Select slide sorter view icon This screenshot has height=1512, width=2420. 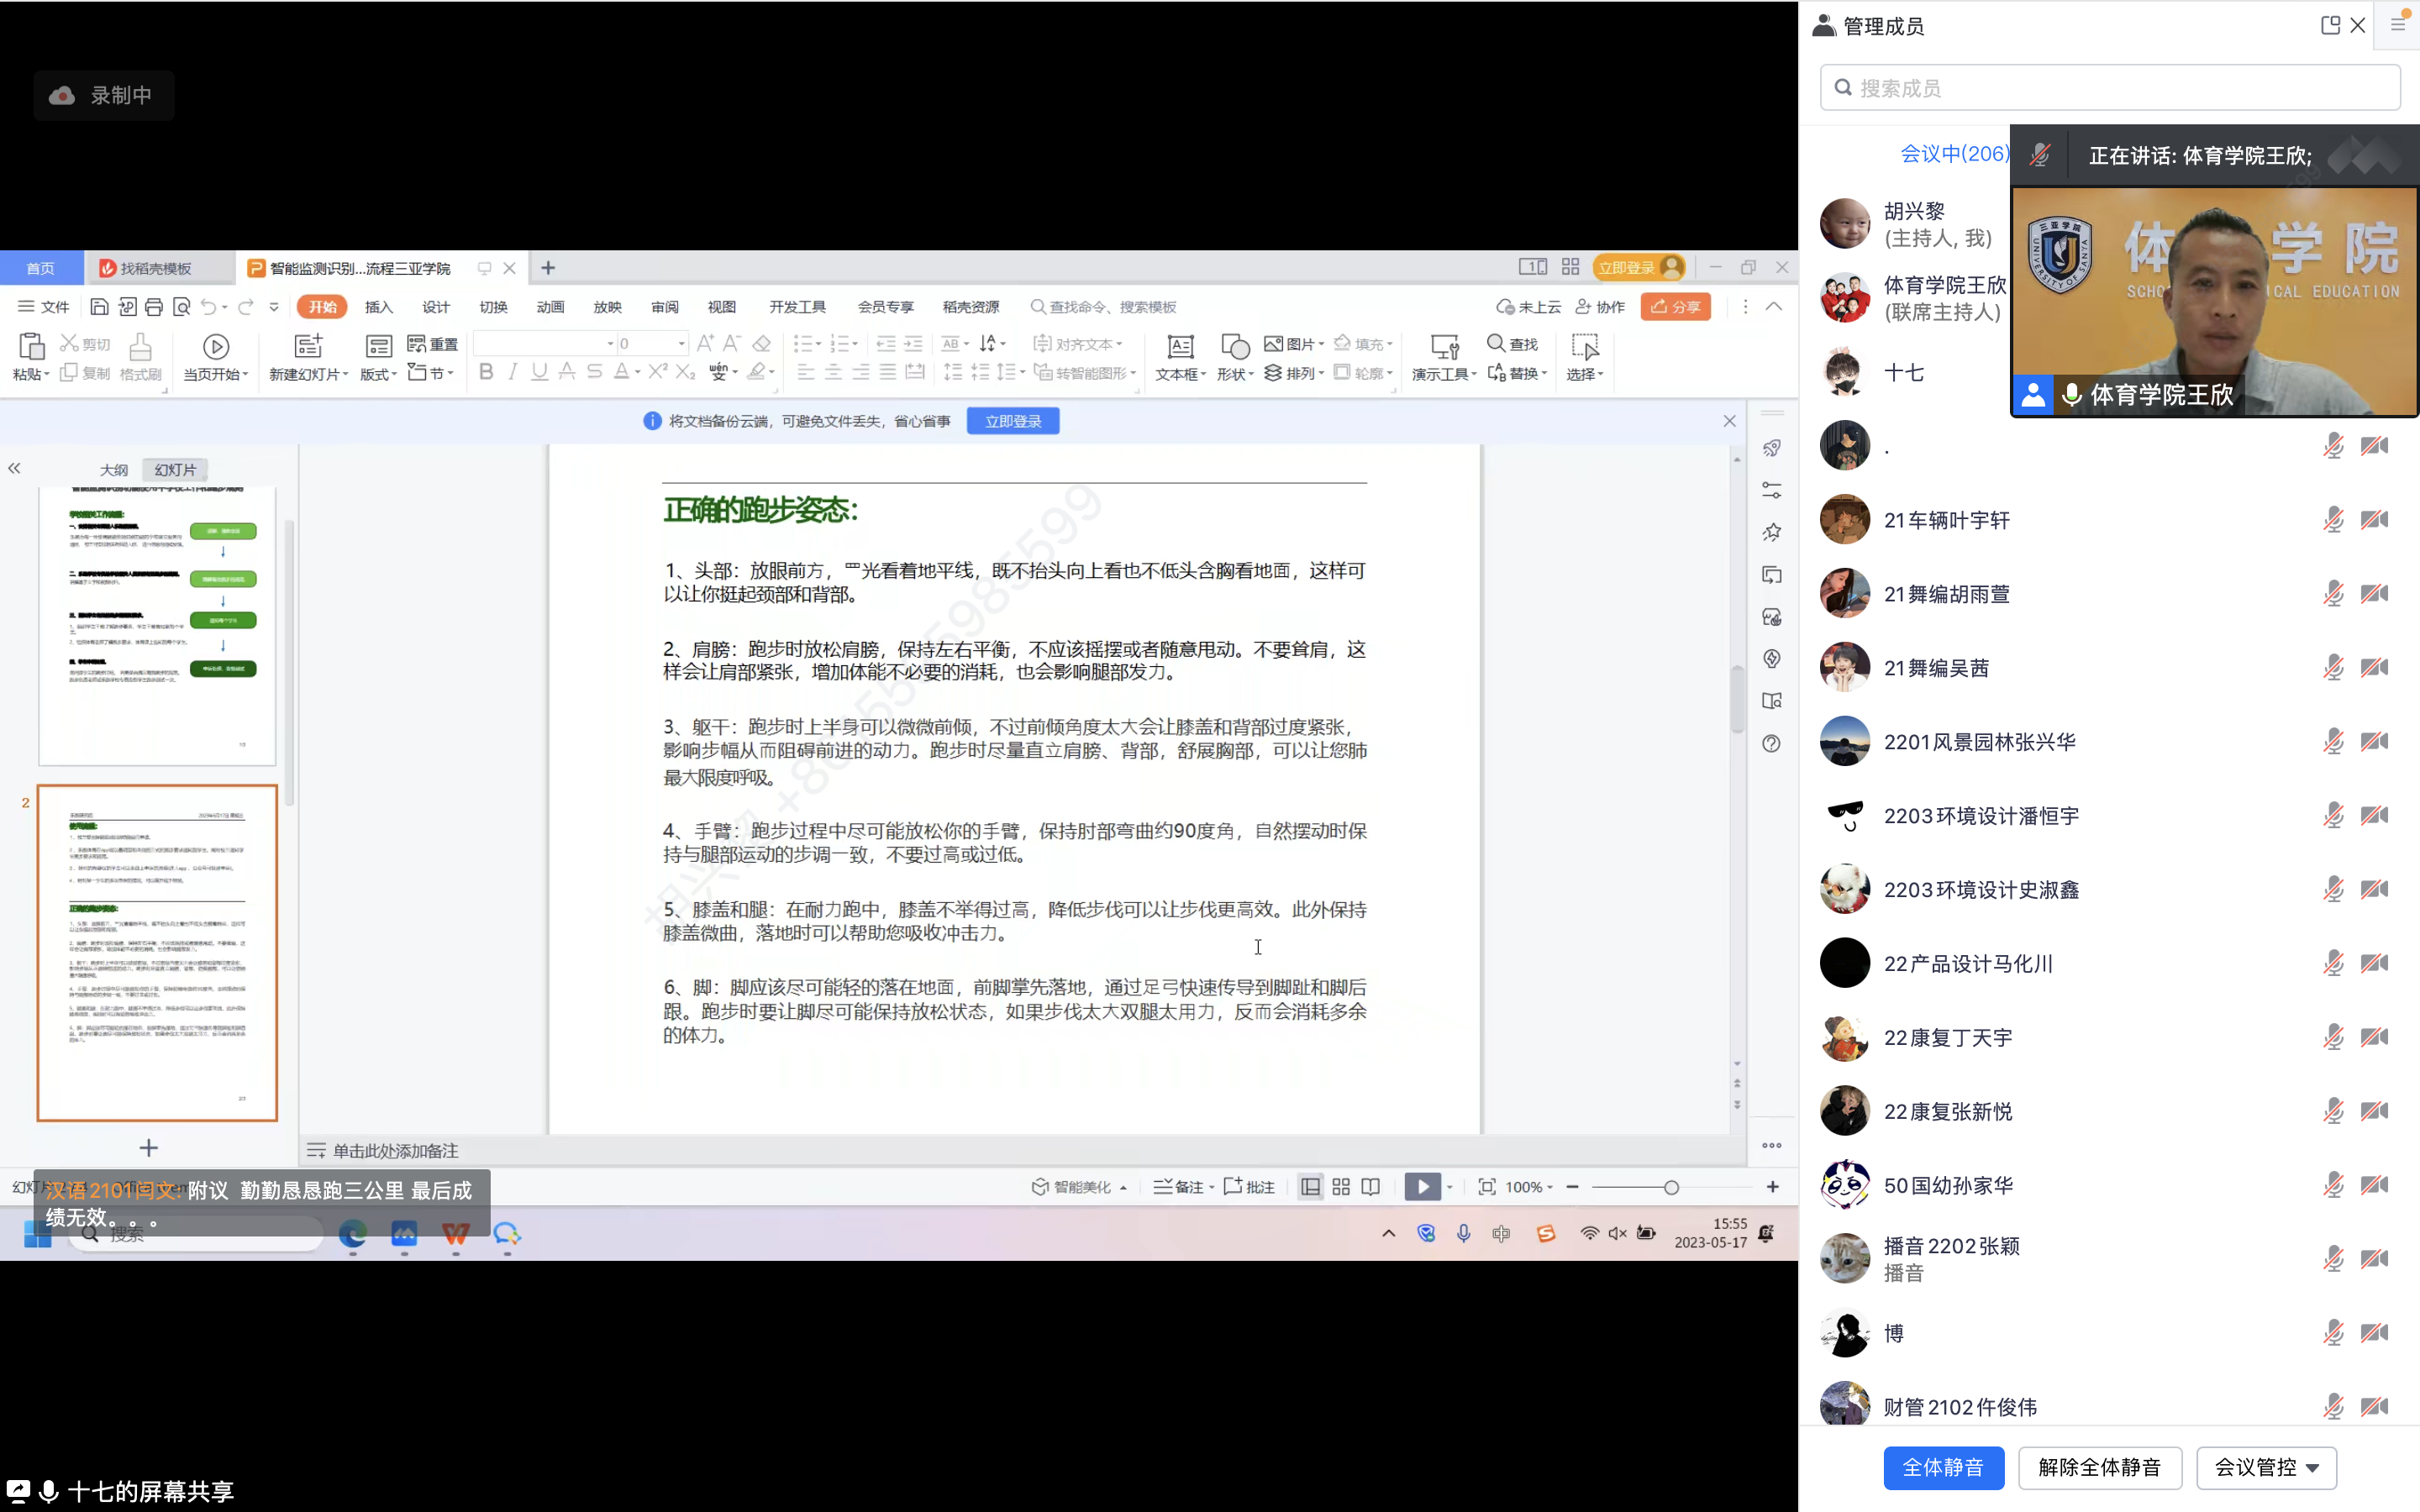tap(1341, 1187)
